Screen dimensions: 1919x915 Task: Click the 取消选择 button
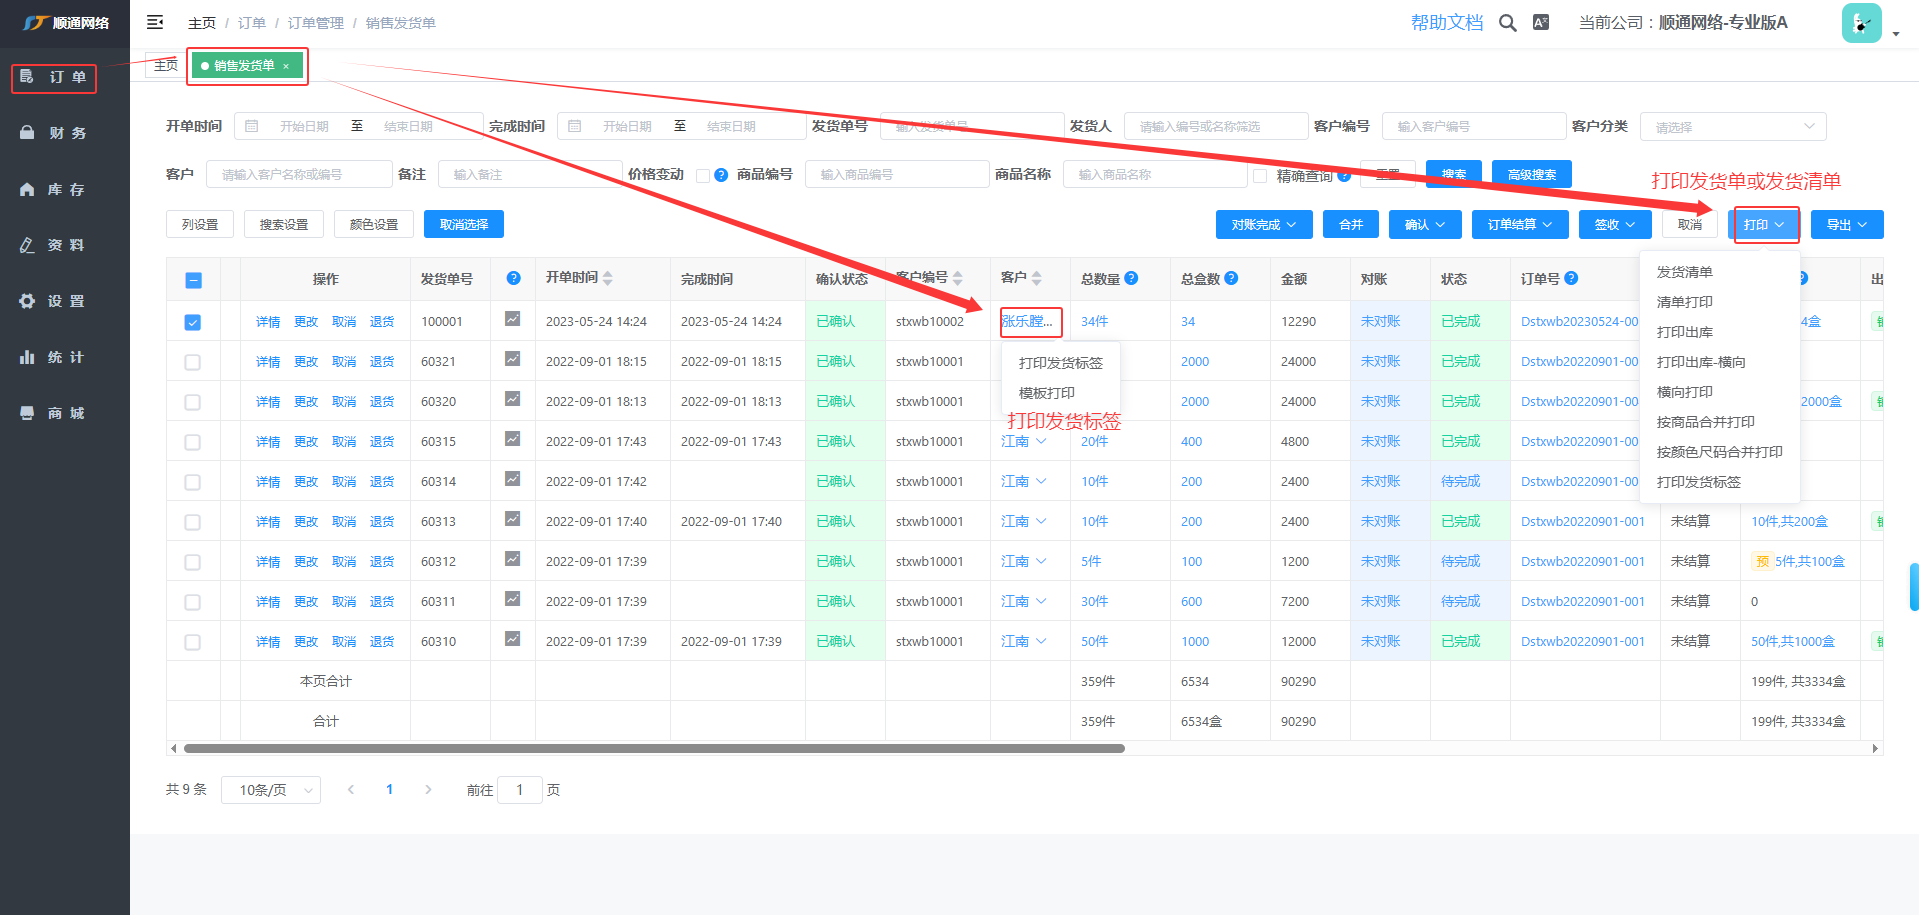(464, 224)
